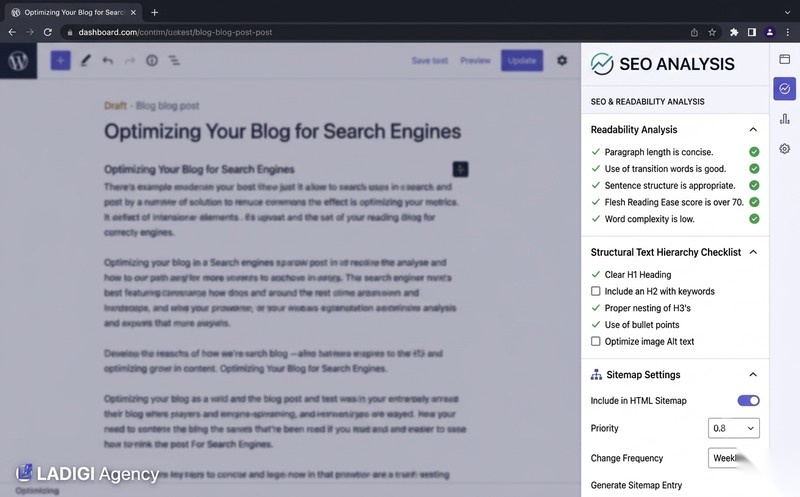This screenshot has width=800, height=497.
Task: Click 'Clear H1 Heading' checklist item
Action: [638, 275]
